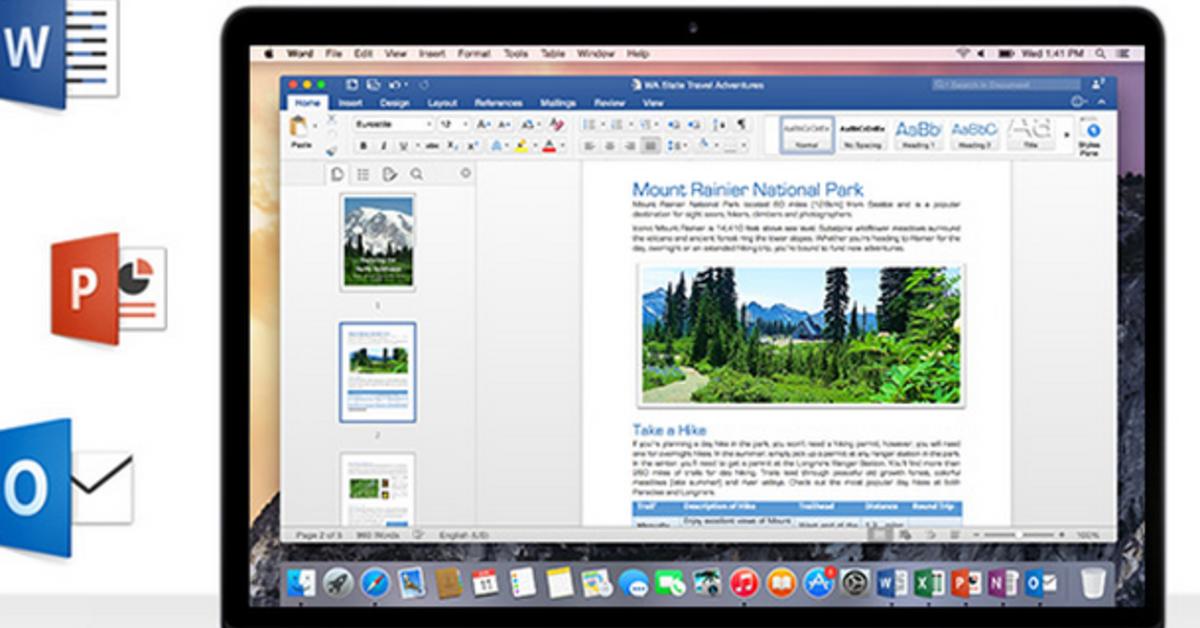The width and height of the screenshot is (1200, 628).
Task: Click the Format Painter brush icon
Action: 331,151
